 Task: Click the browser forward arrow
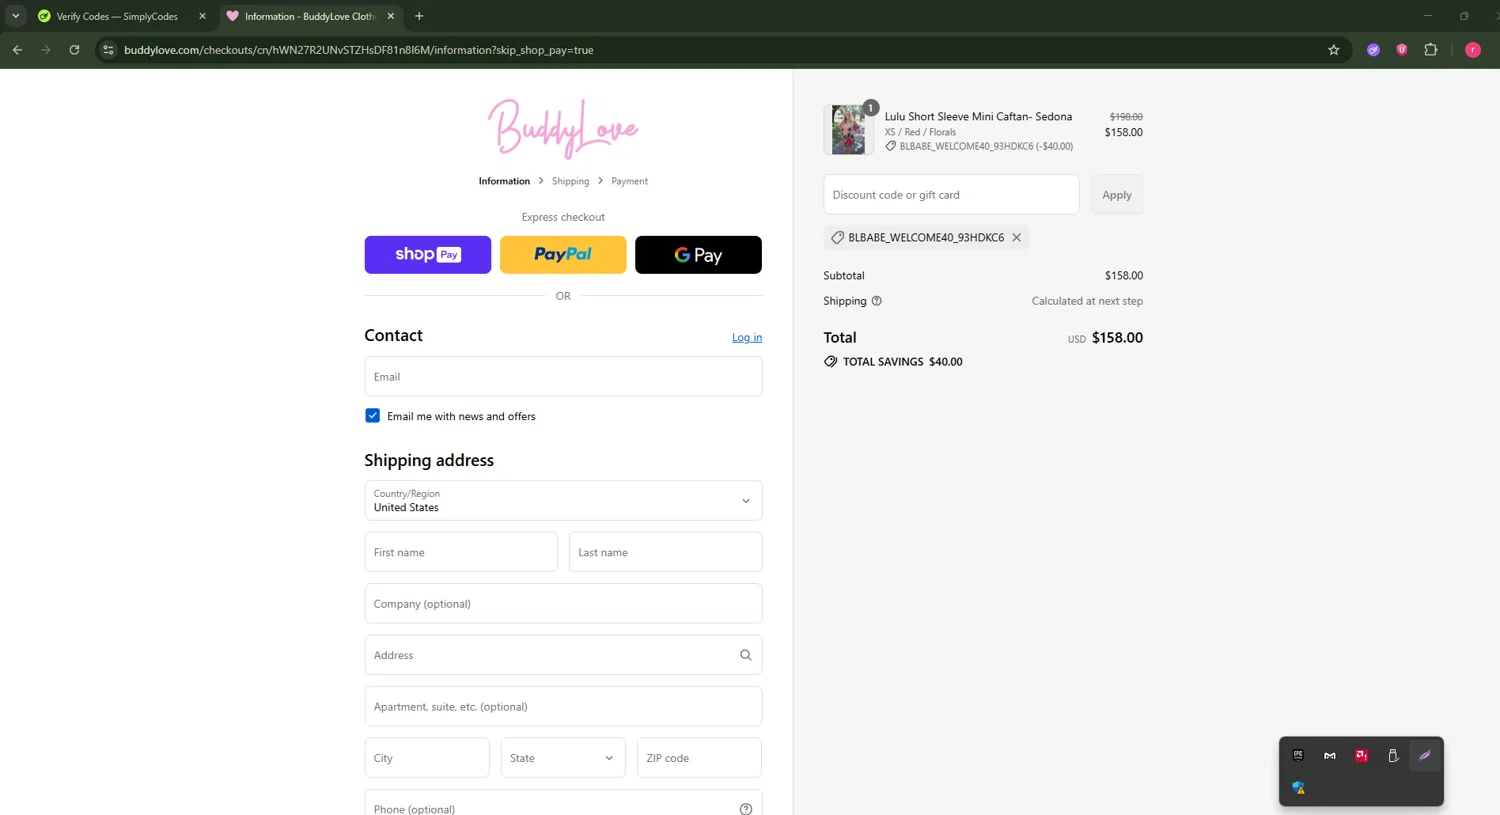pos(46,50)
